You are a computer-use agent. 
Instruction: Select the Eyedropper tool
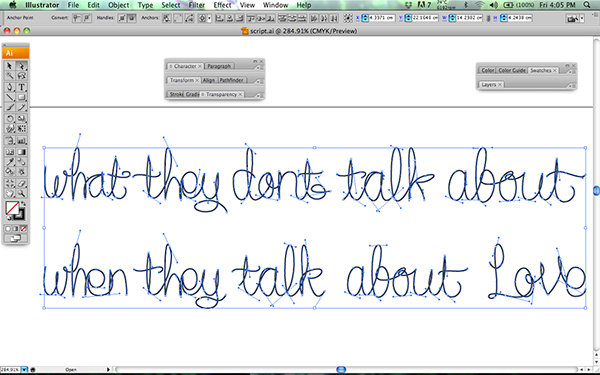10,162
